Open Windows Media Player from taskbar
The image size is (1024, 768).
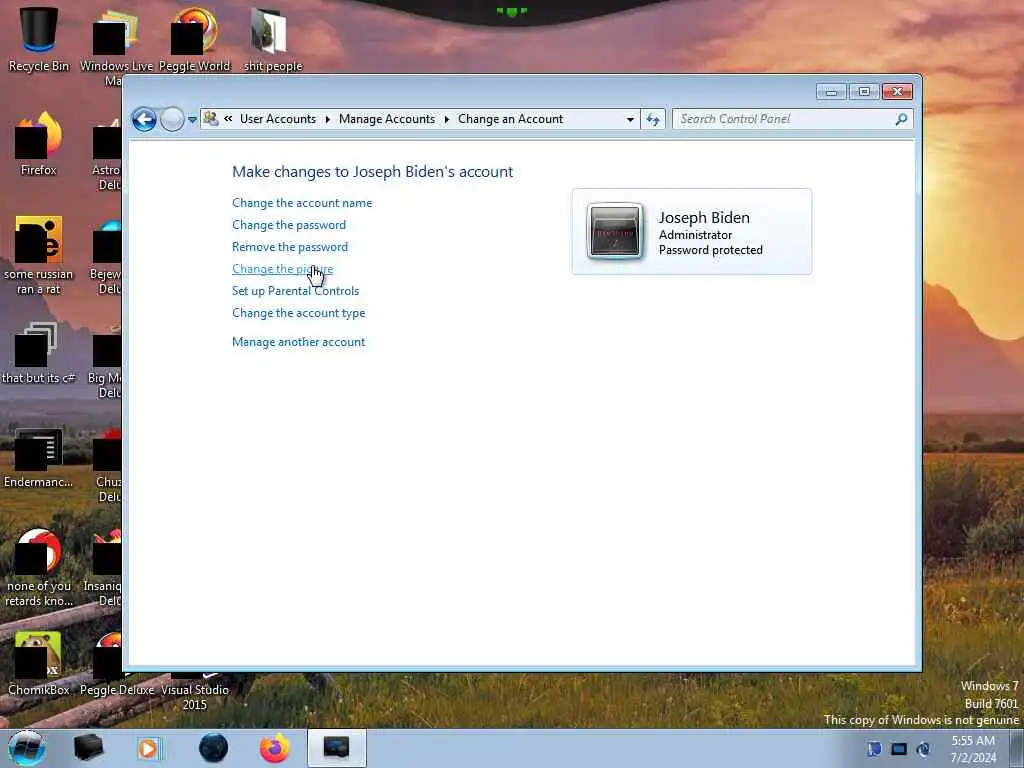pyautogui.click(x=148, y=748)
